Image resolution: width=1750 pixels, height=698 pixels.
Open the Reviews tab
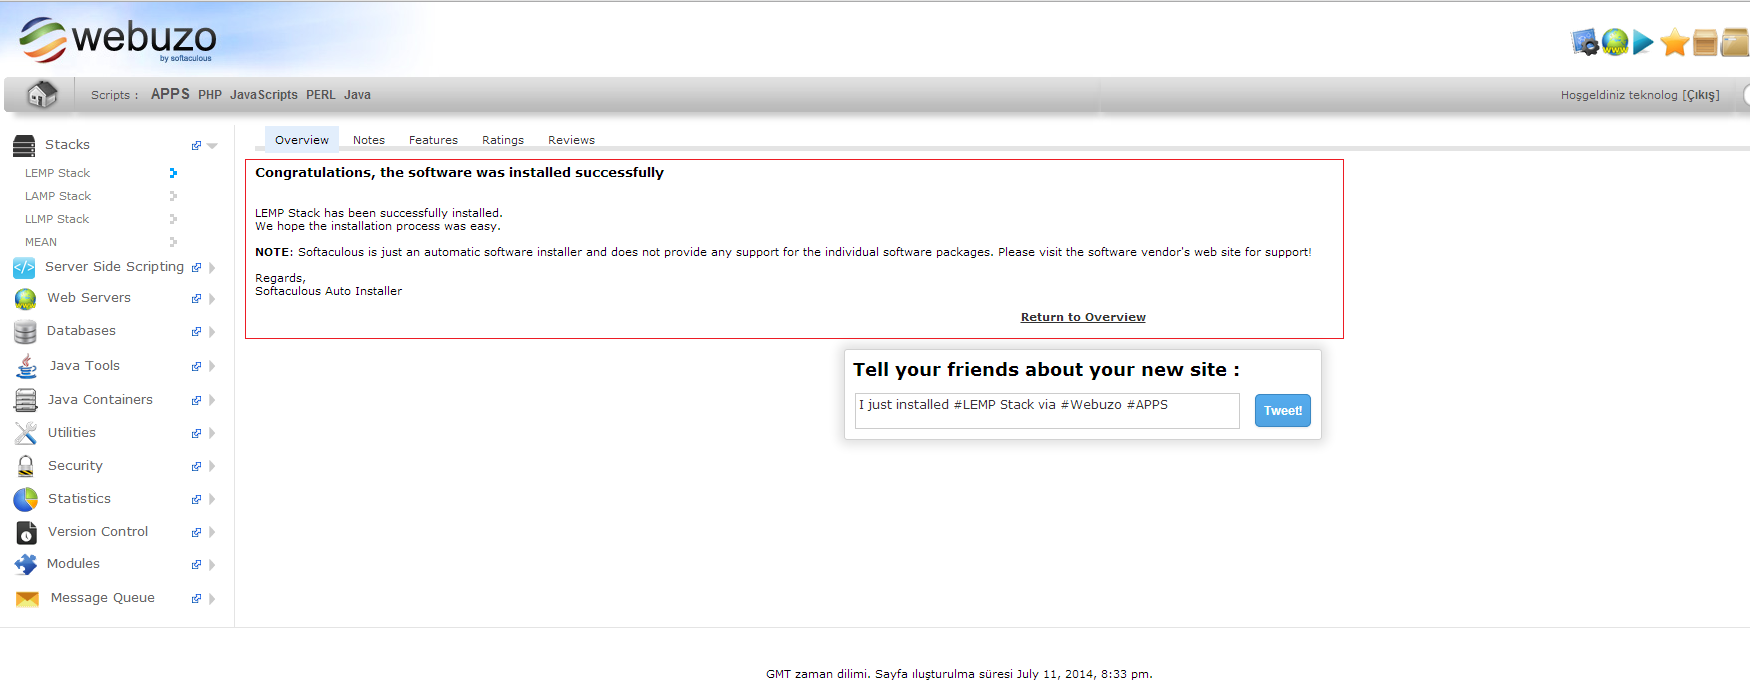(x=571, y=140)
